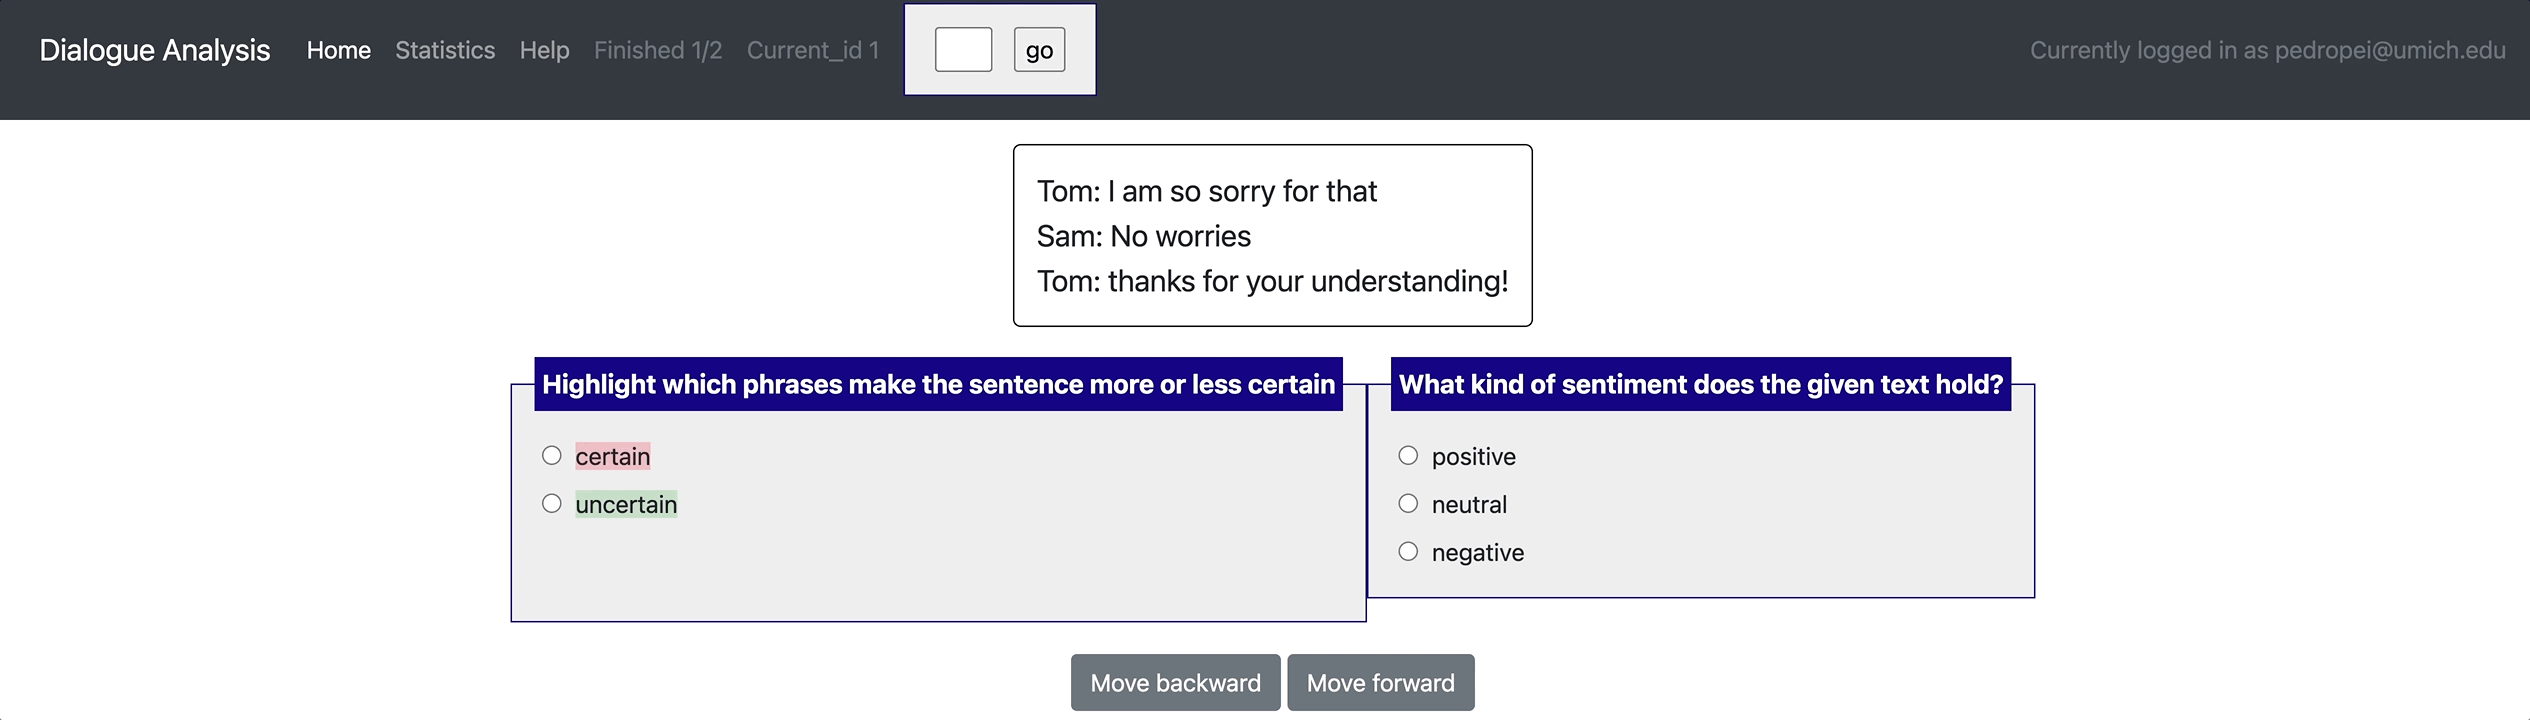Pick the 'negative' sentiment radio

coord(1408,552)
